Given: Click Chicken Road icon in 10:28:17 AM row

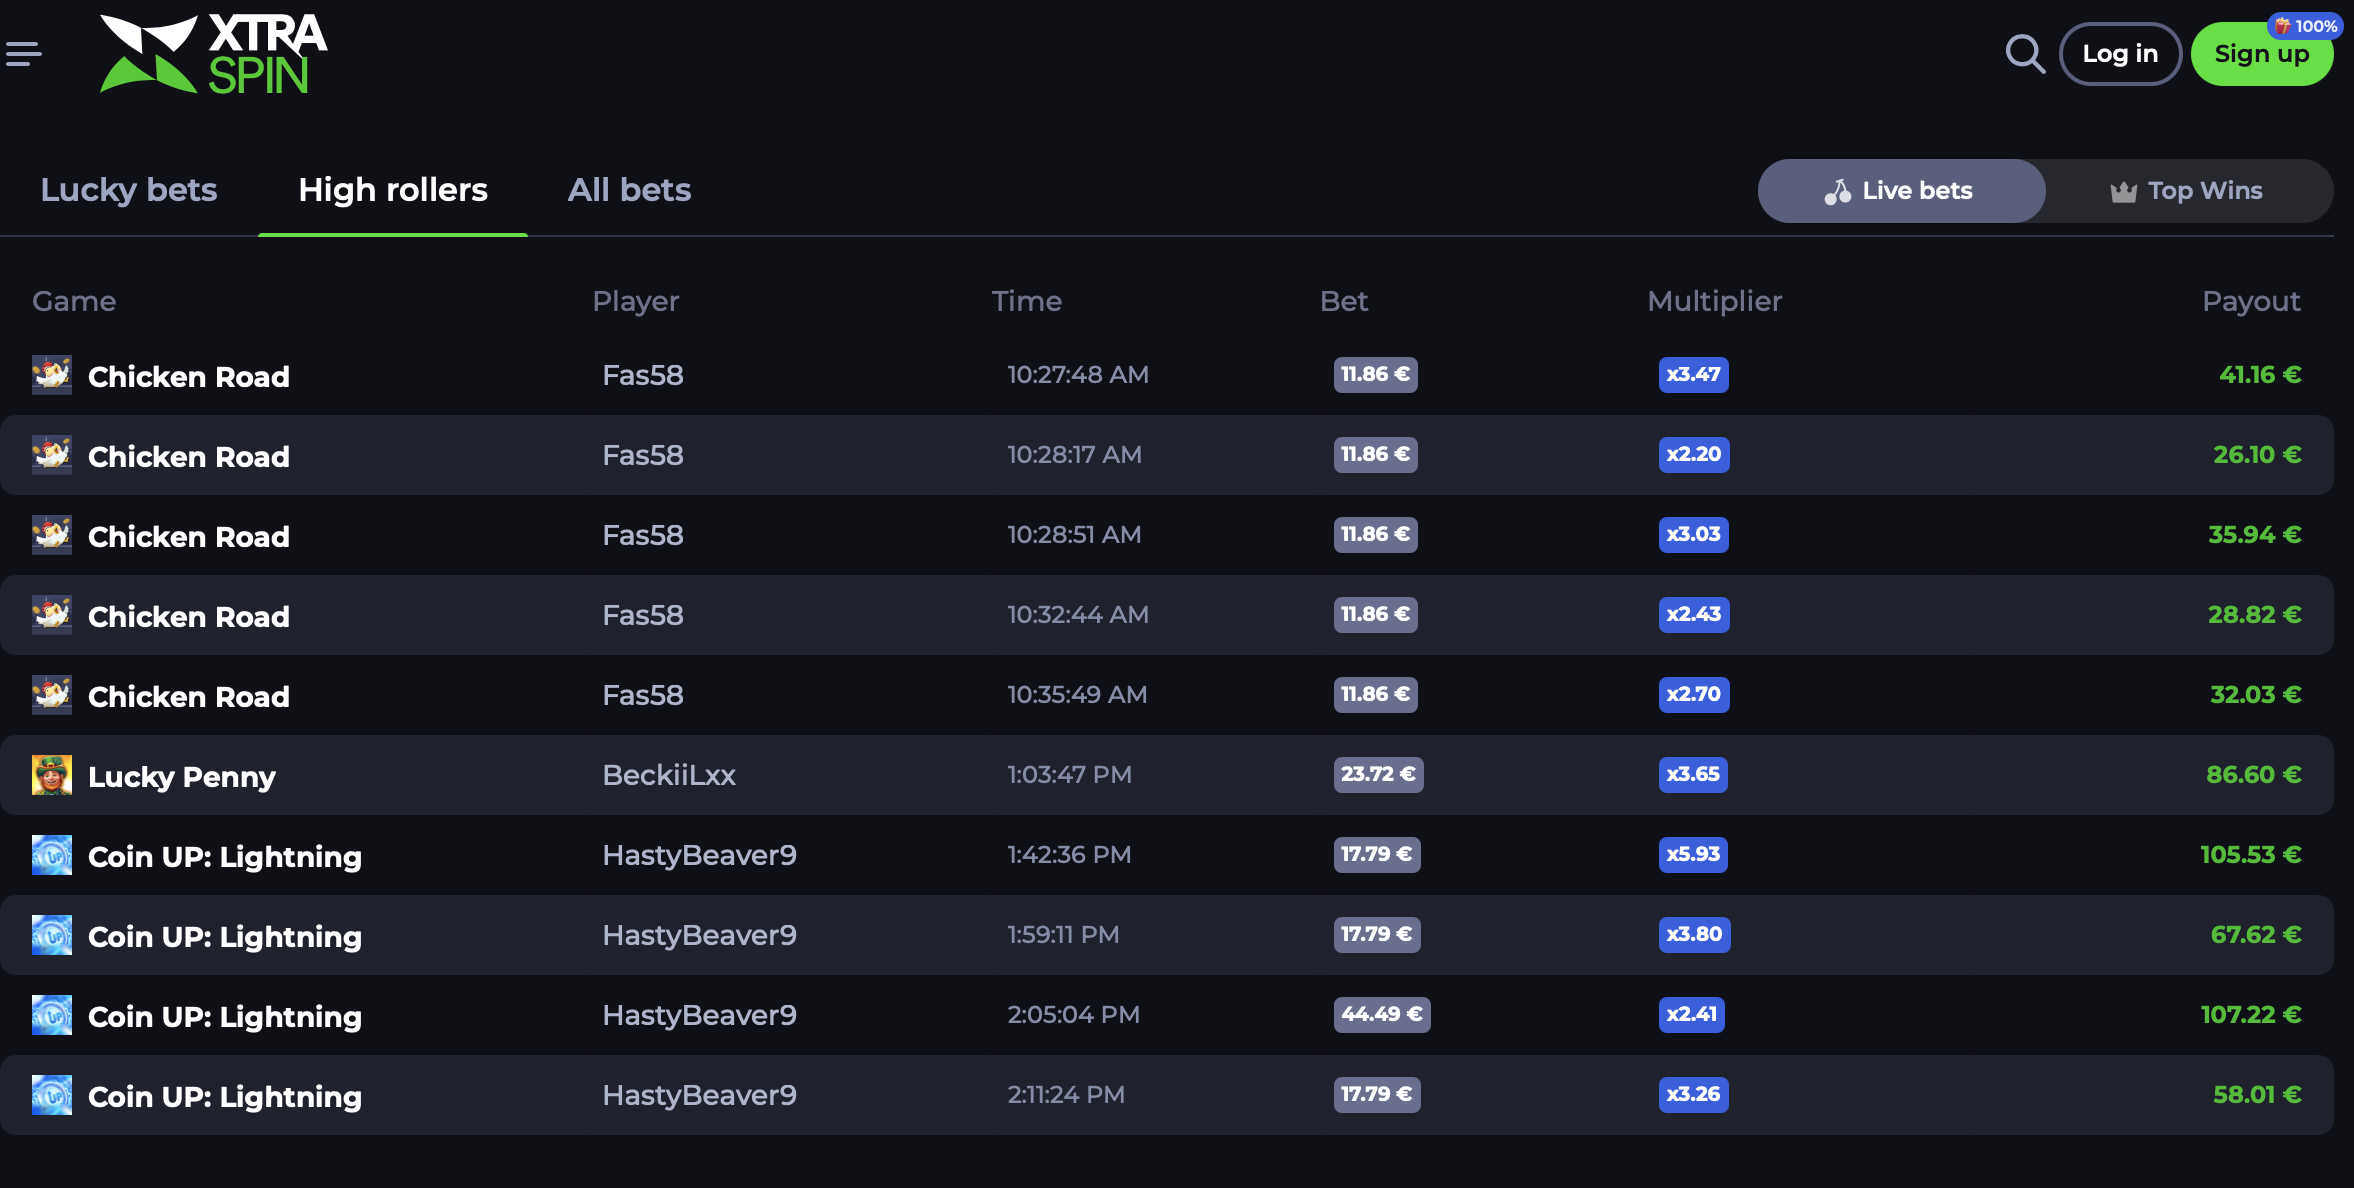Looking at the screenshot, I should point(52,455).
